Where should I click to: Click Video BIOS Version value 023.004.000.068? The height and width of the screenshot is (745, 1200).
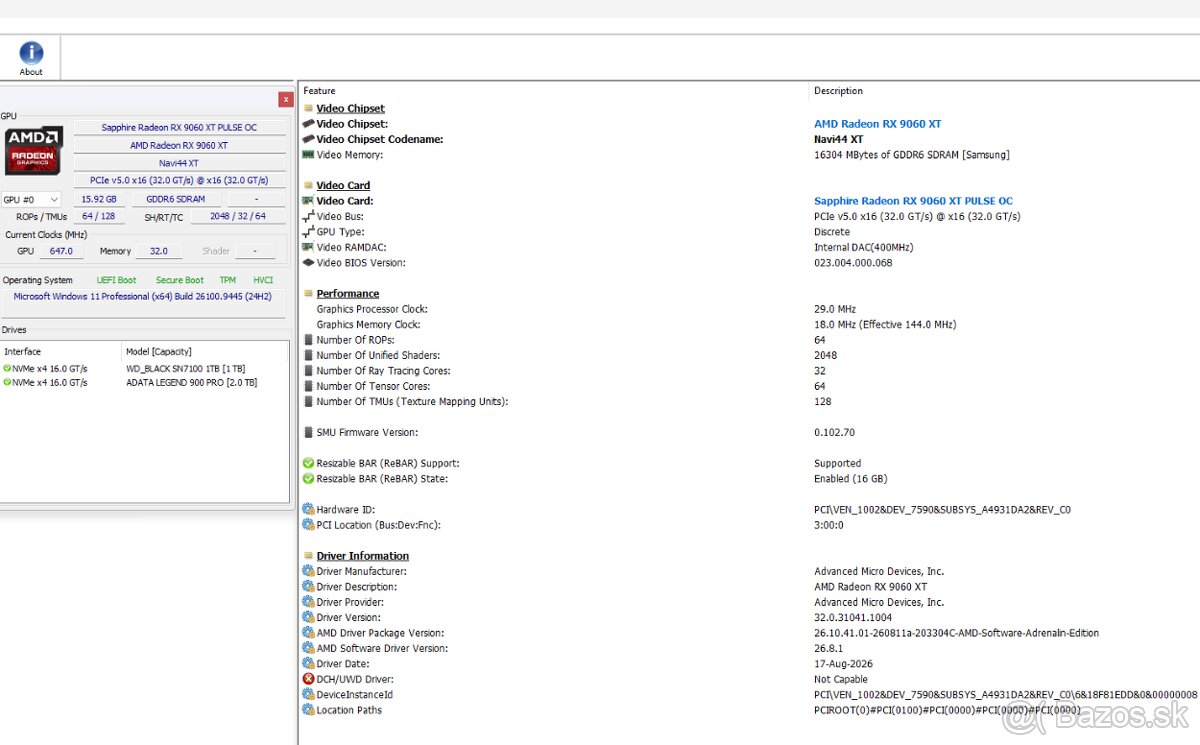click(x=853, y=263)
